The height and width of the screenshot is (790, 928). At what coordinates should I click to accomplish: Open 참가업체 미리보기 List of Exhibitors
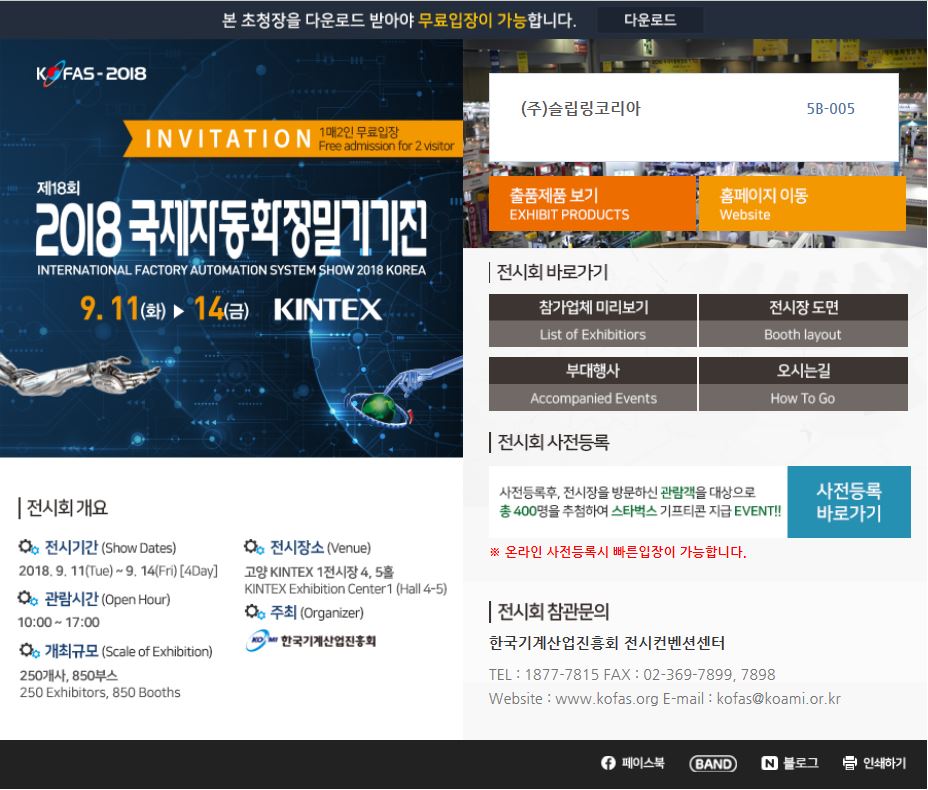[x=593, y=321]
